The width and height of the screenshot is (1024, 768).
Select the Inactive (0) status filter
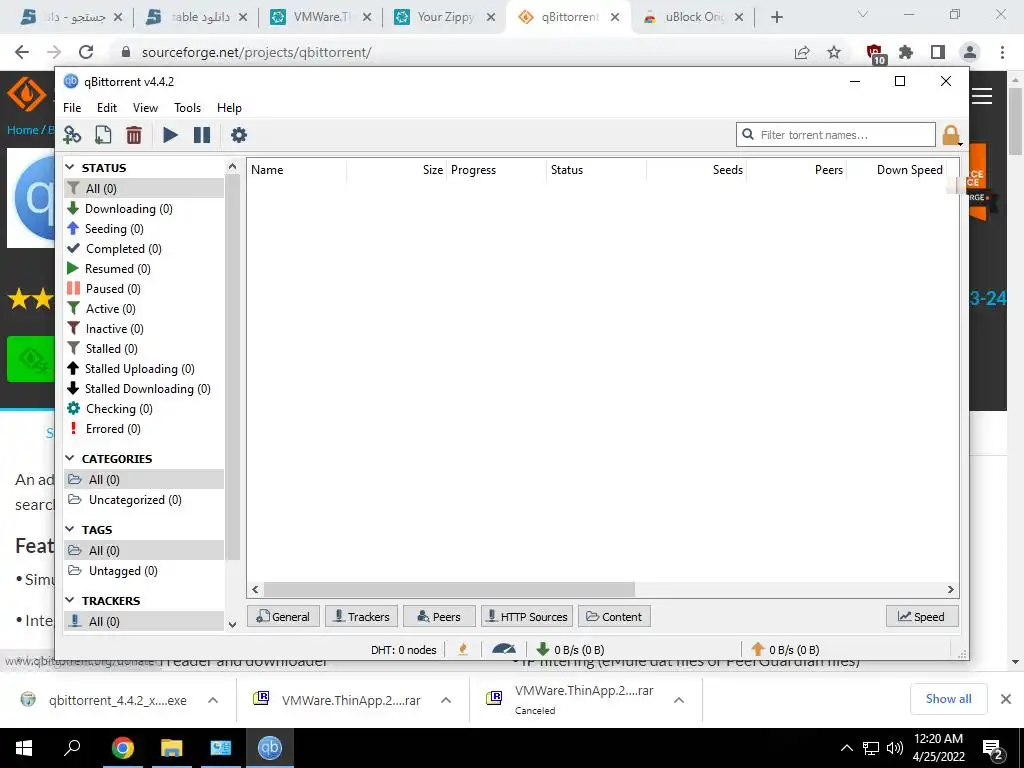coord(114,328)
